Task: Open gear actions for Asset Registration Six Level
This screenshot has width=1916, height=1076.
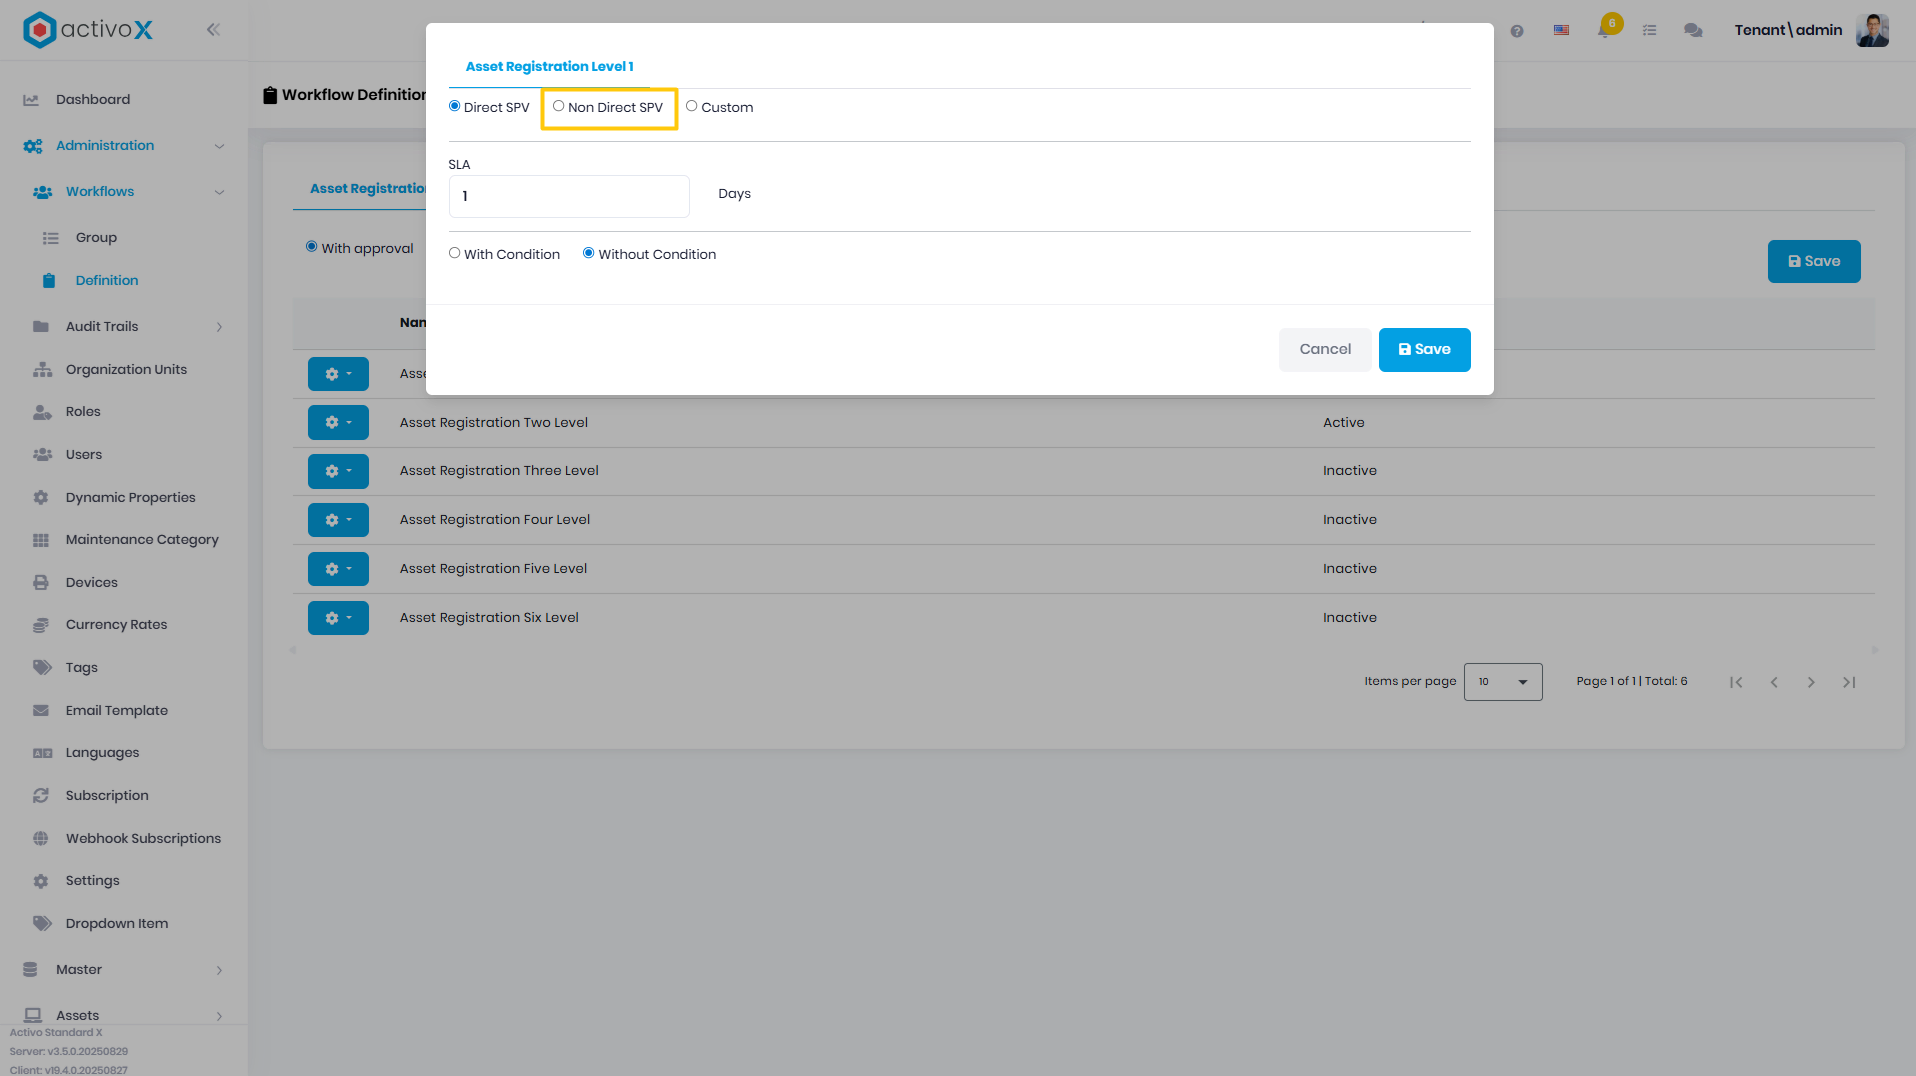Action: [338, 618]
